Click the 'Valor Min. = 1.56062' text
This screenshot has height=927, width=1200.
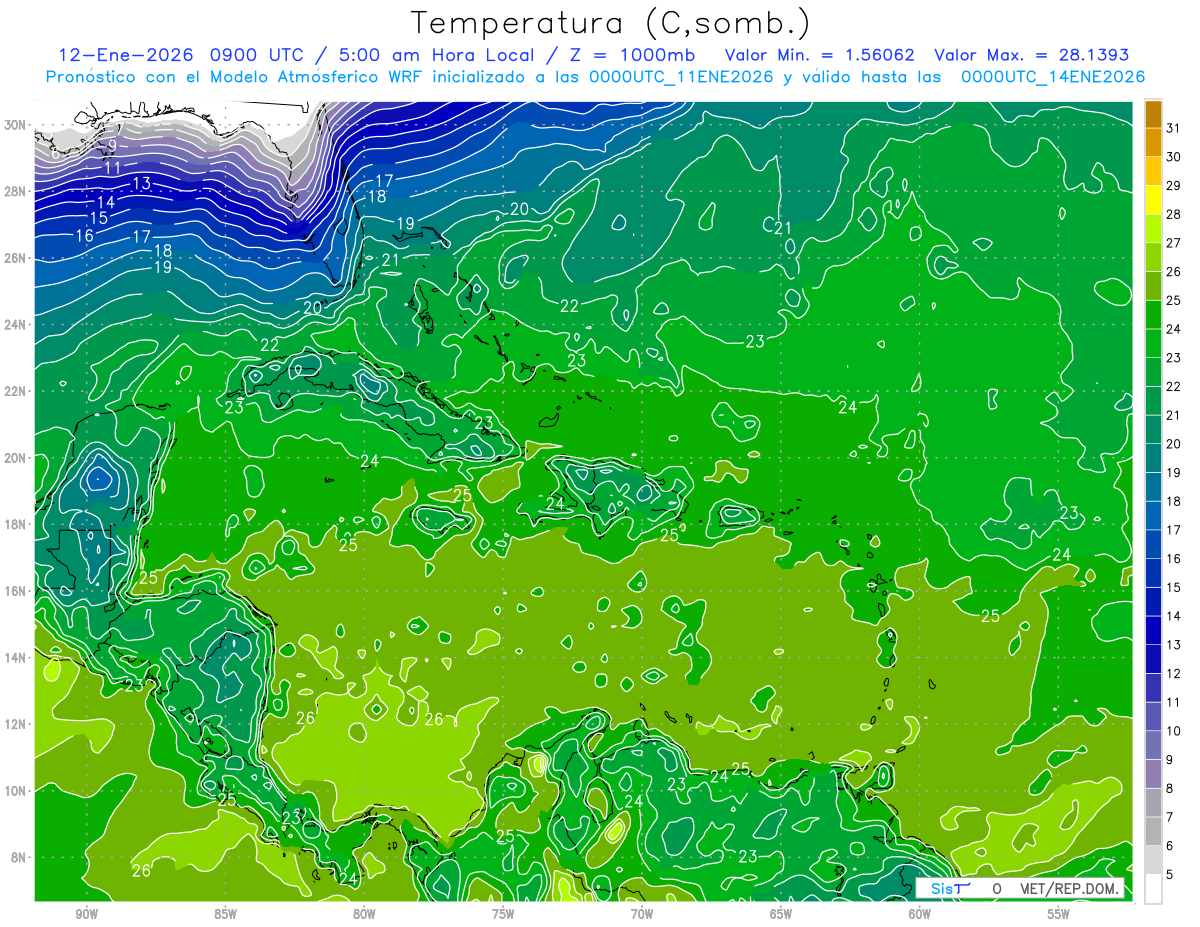[820, 55]
